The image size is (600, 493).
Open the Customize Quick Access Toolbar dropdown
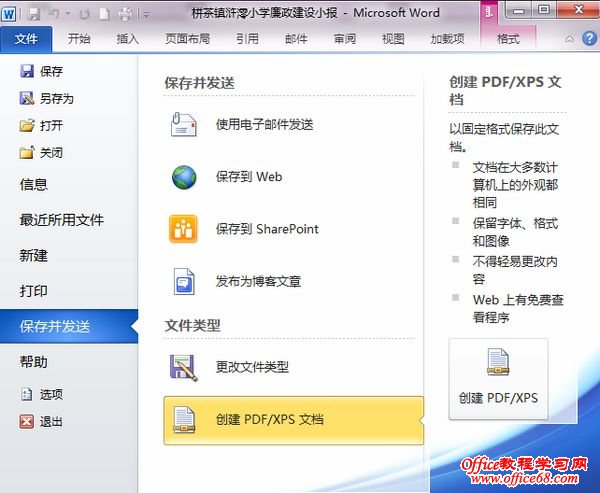click(146, 15)
